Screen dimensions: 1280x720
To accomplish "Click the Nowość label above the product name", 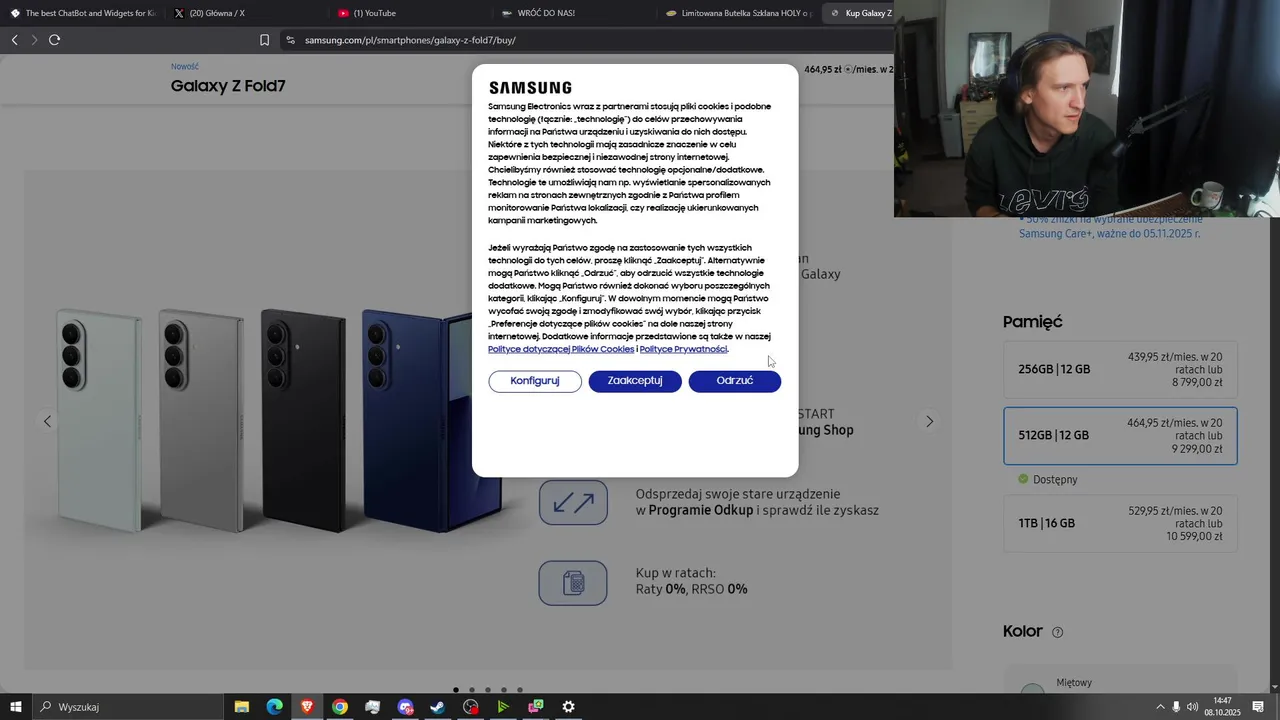I will (185, 67).
